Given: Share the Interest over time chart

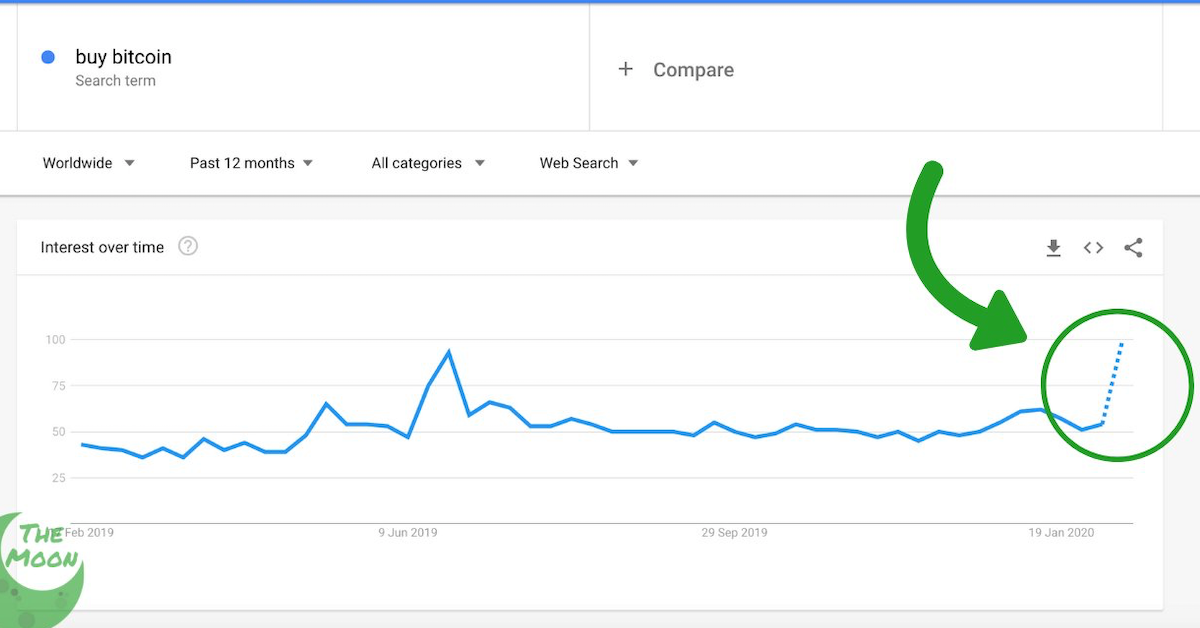Looking at the screenshot, I should pos(1133,247).
